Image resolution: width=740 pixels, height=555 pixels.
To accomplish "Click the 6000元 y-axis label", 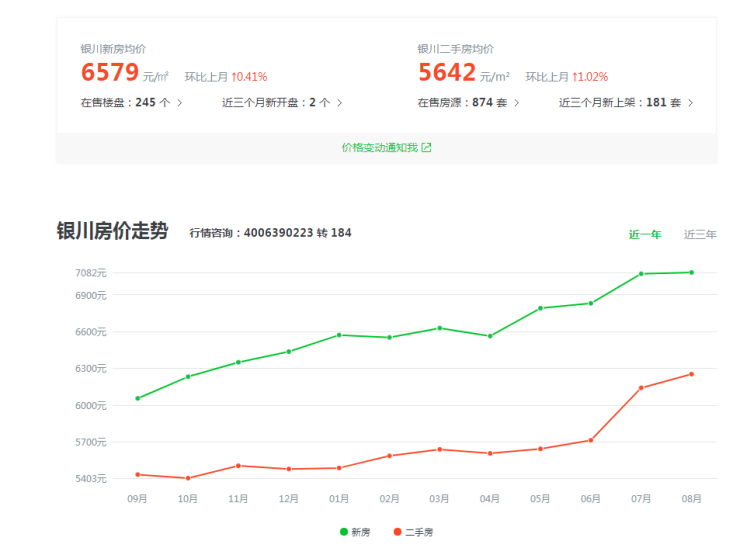I will pos(91,405).
